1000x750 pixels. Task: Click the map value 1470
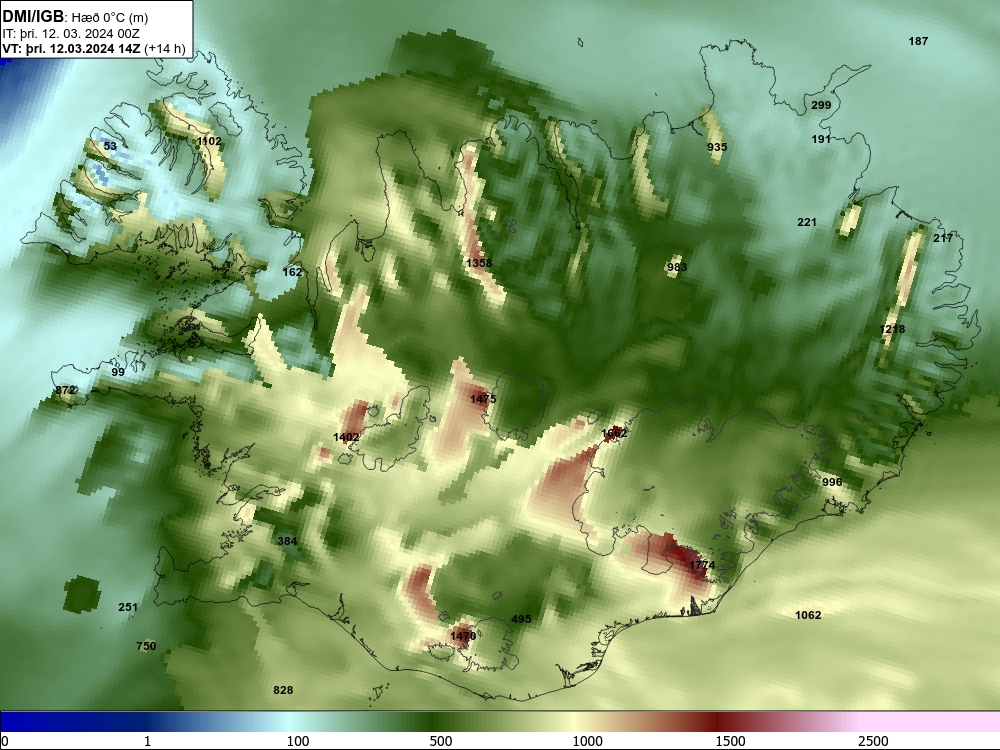(x=463, y=636)
